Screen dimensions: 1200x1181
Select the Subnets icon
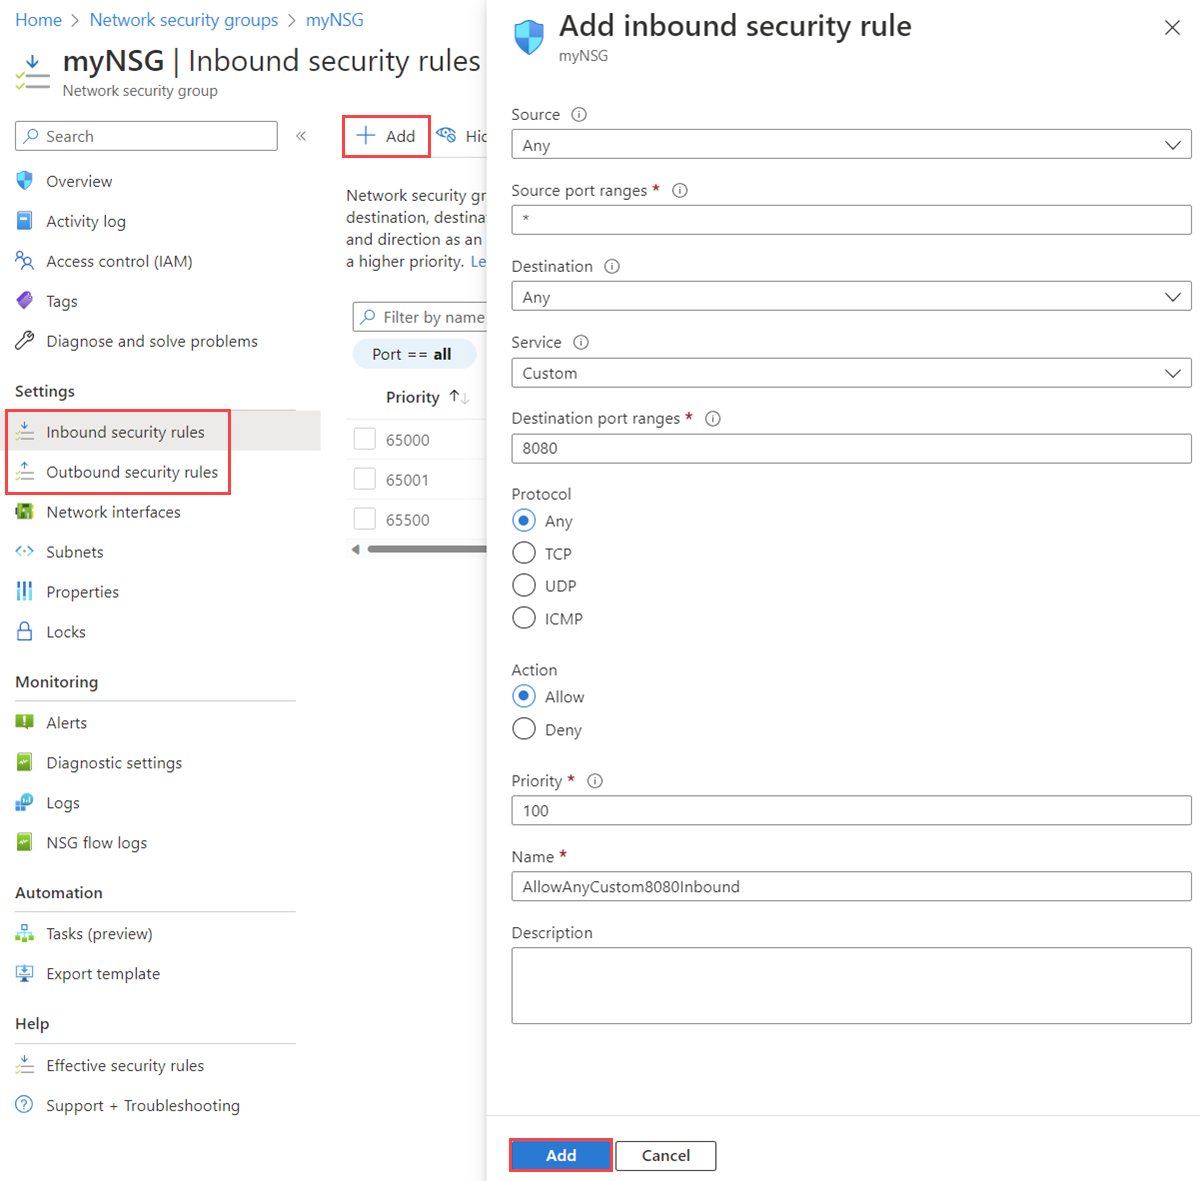[25, 551]
